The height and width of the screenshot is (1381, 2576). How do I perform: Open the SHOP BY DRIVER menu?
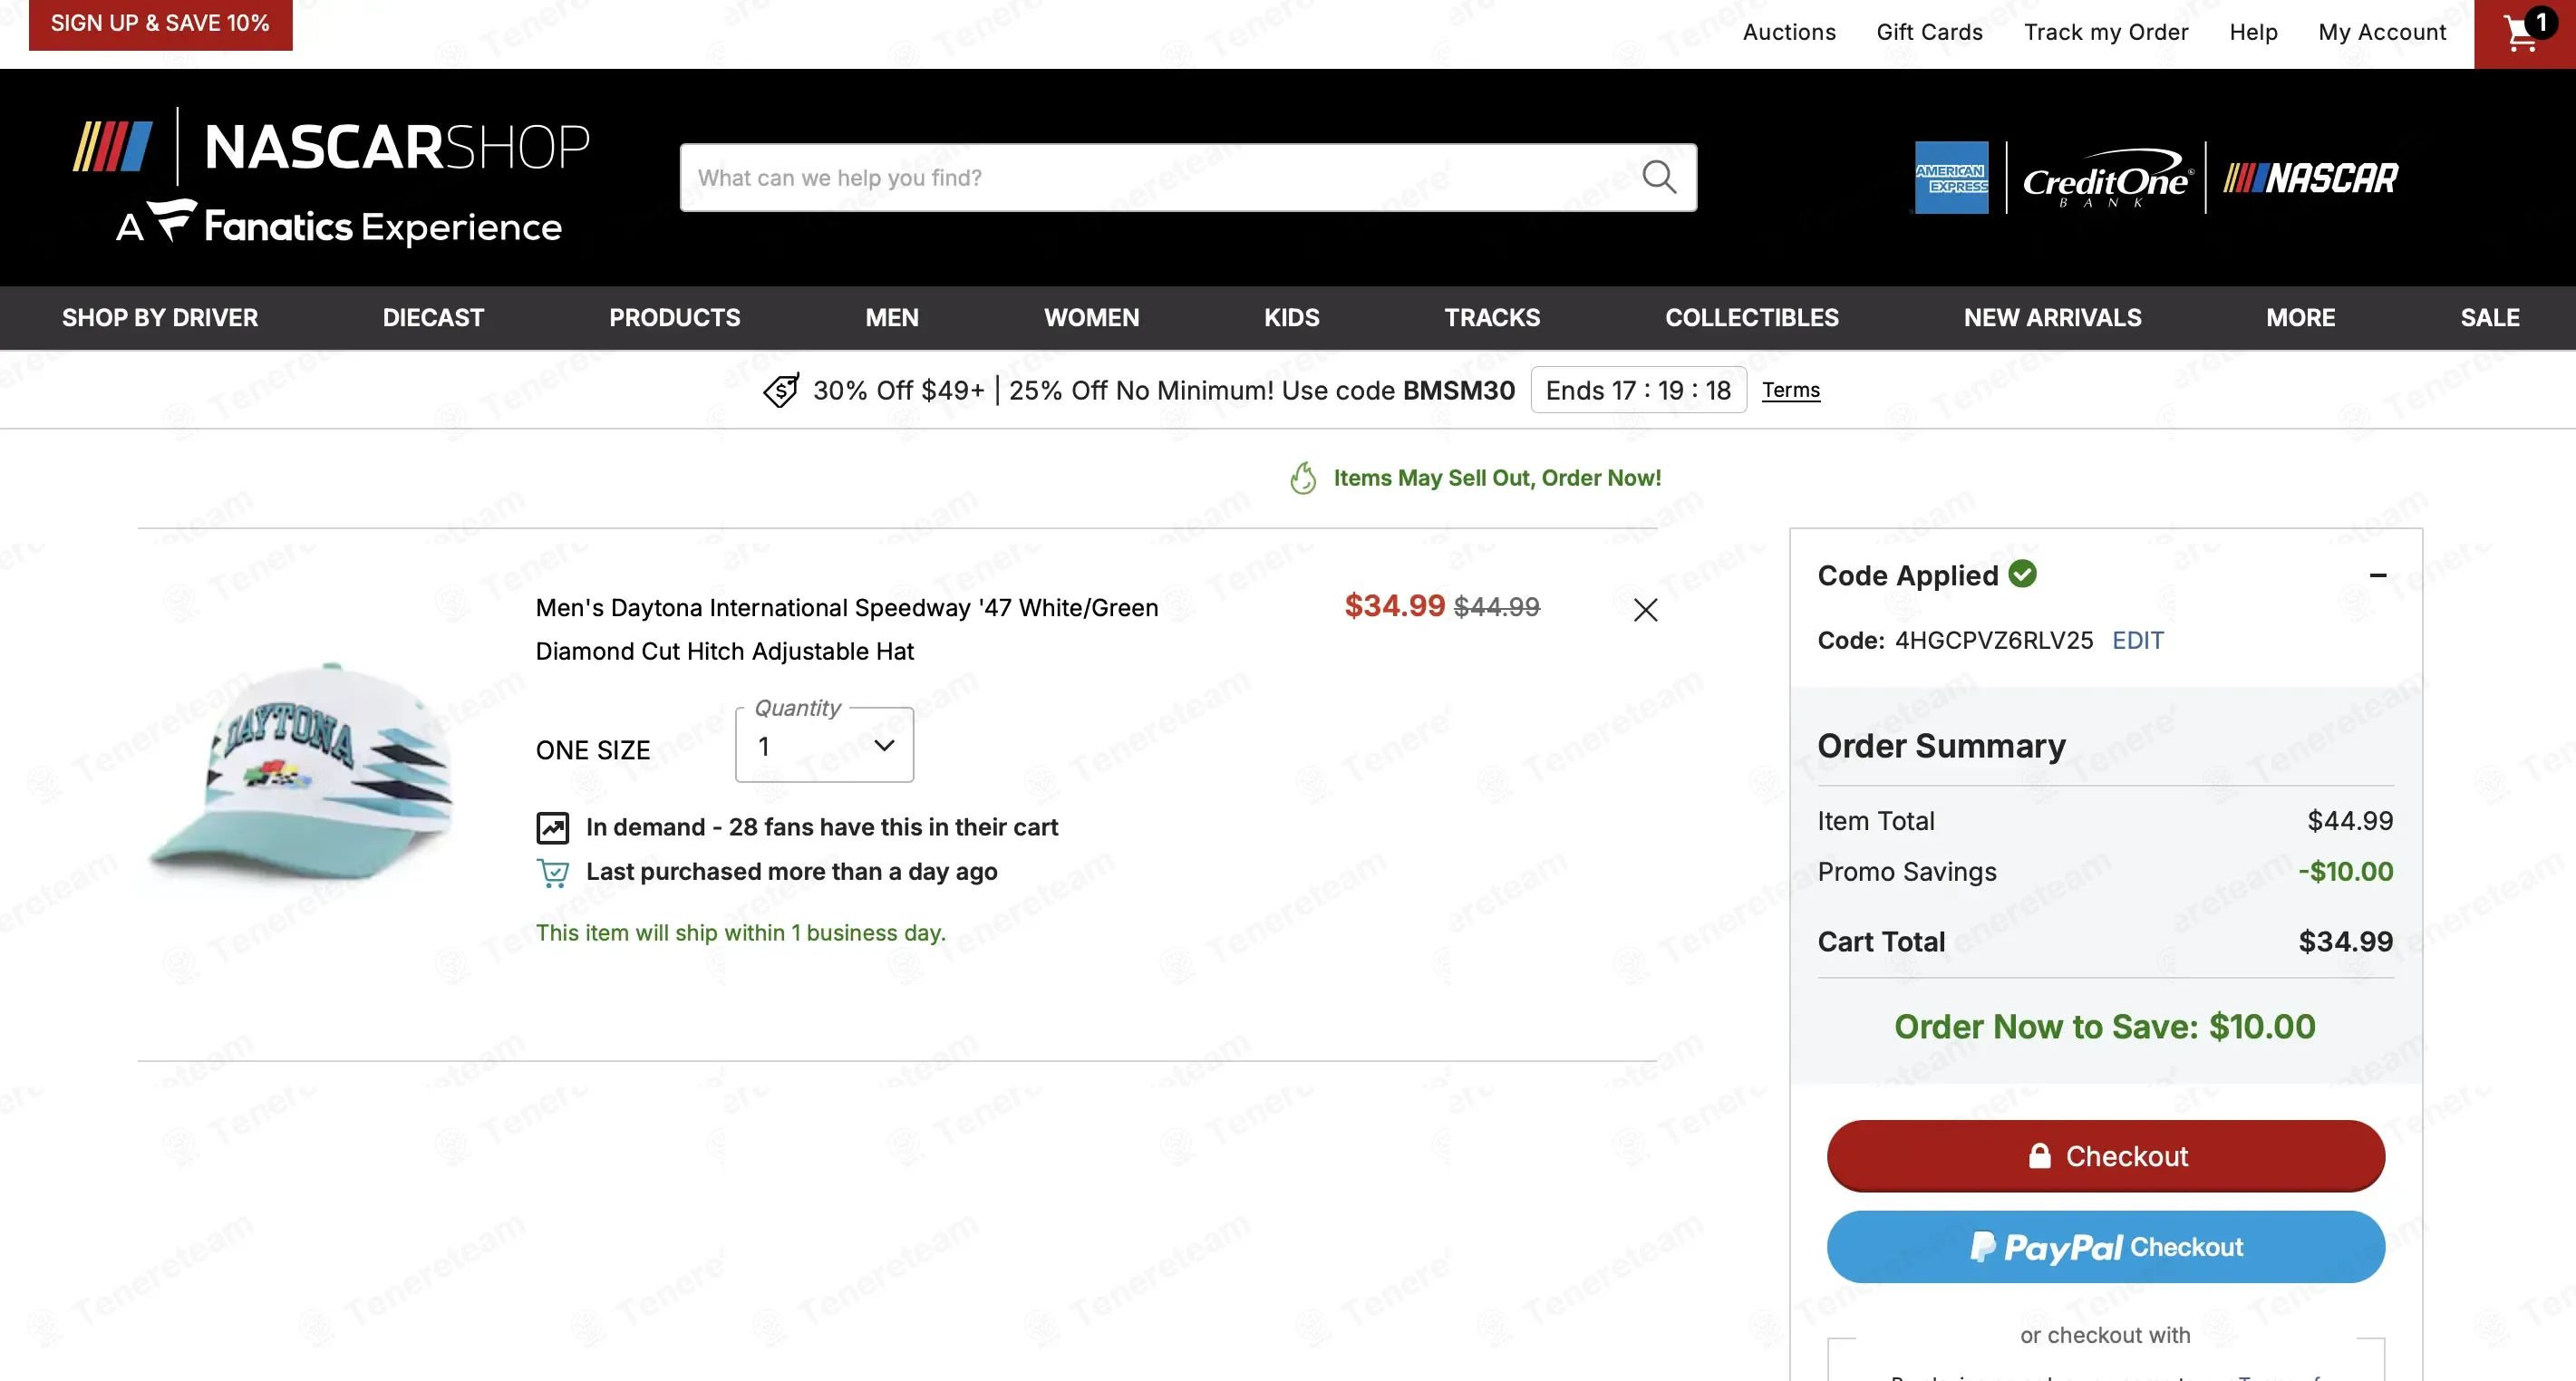click(x=160, y=318)
